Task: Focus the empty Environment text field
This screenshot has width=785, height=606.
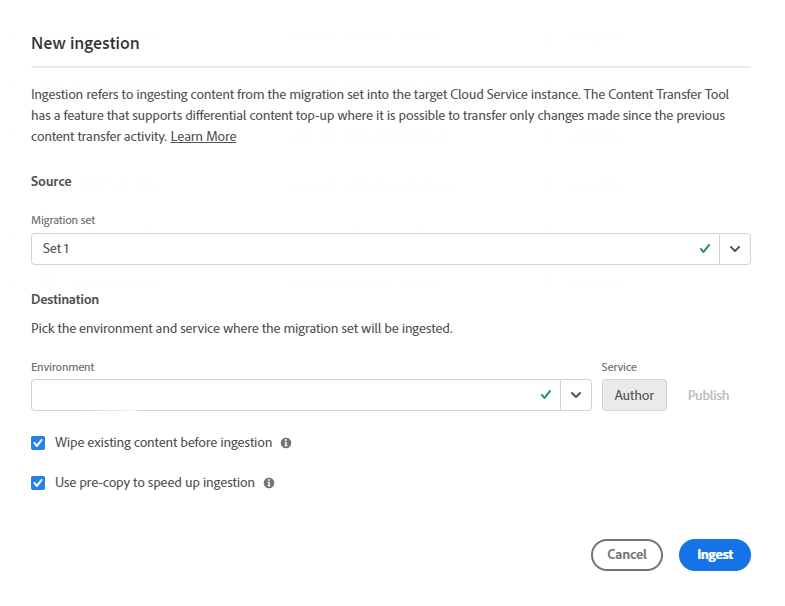Action: (x=280, y=395)
